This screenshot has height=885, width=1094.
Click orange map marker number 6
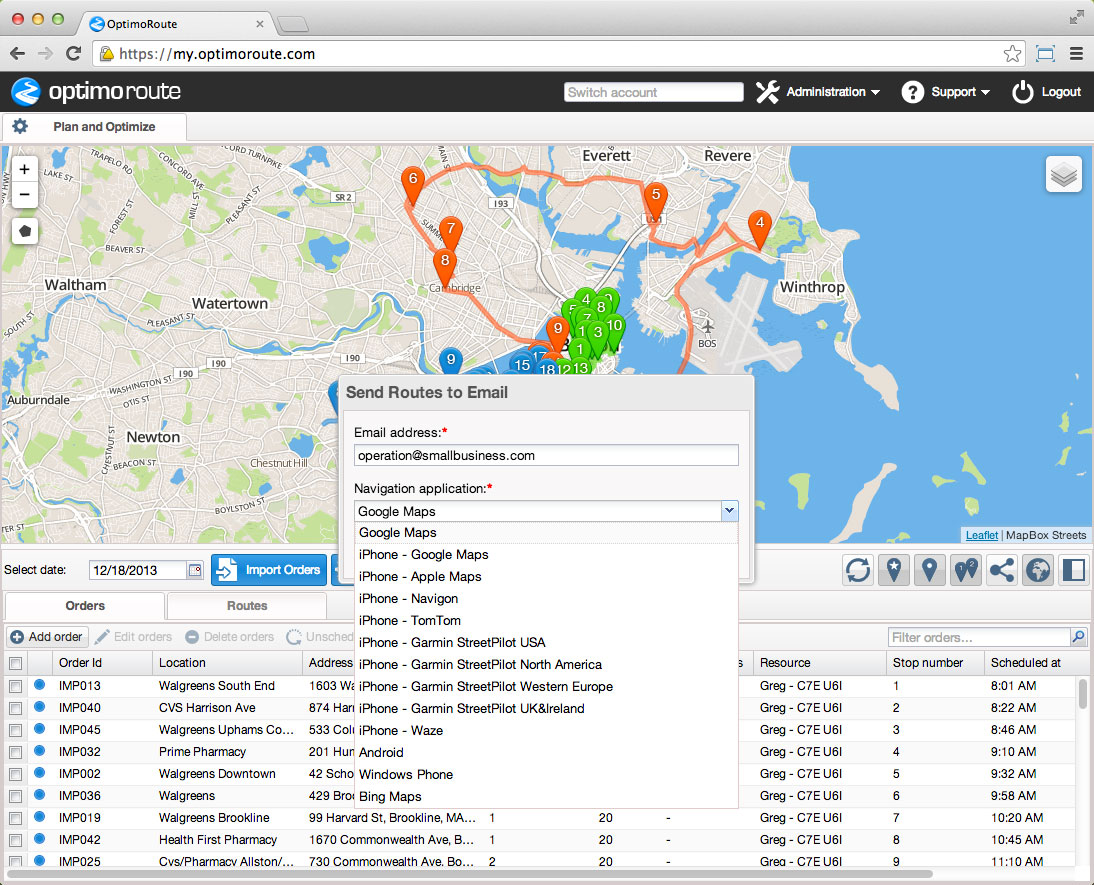pos(413,185)
